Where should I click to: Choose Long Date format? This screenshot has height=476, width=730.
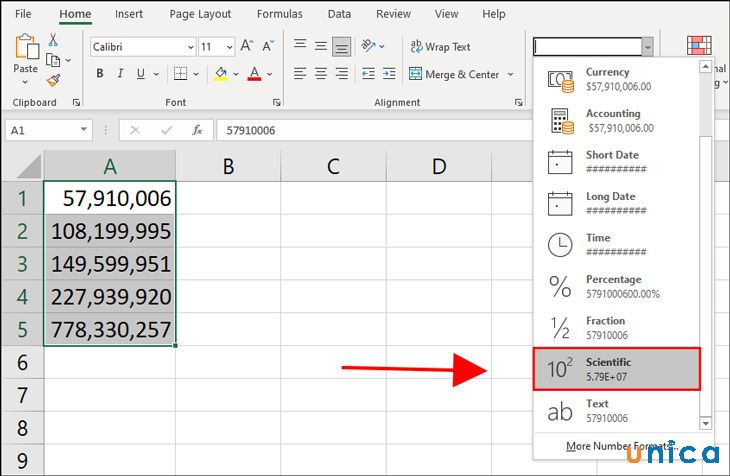616,204
